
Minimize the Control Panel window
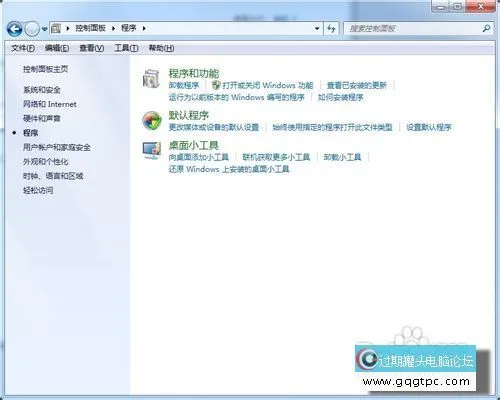441,7
